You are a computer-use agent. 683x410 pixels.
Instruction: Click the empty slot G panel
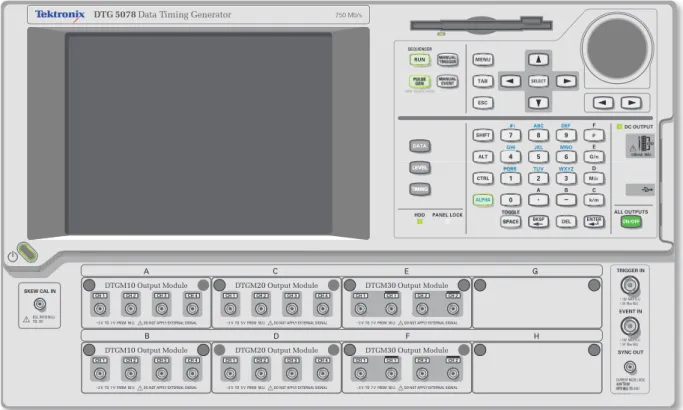[537, 303]
